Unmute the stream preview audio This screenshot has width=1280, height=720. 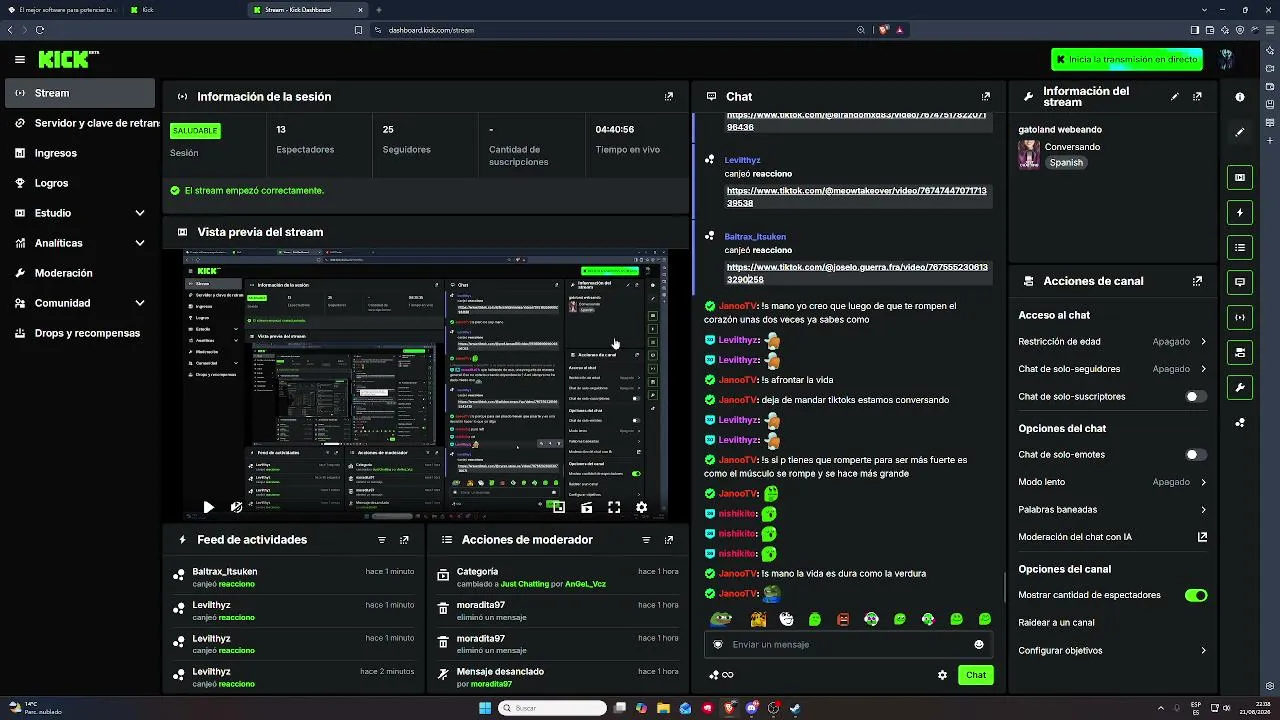point(236,507)
